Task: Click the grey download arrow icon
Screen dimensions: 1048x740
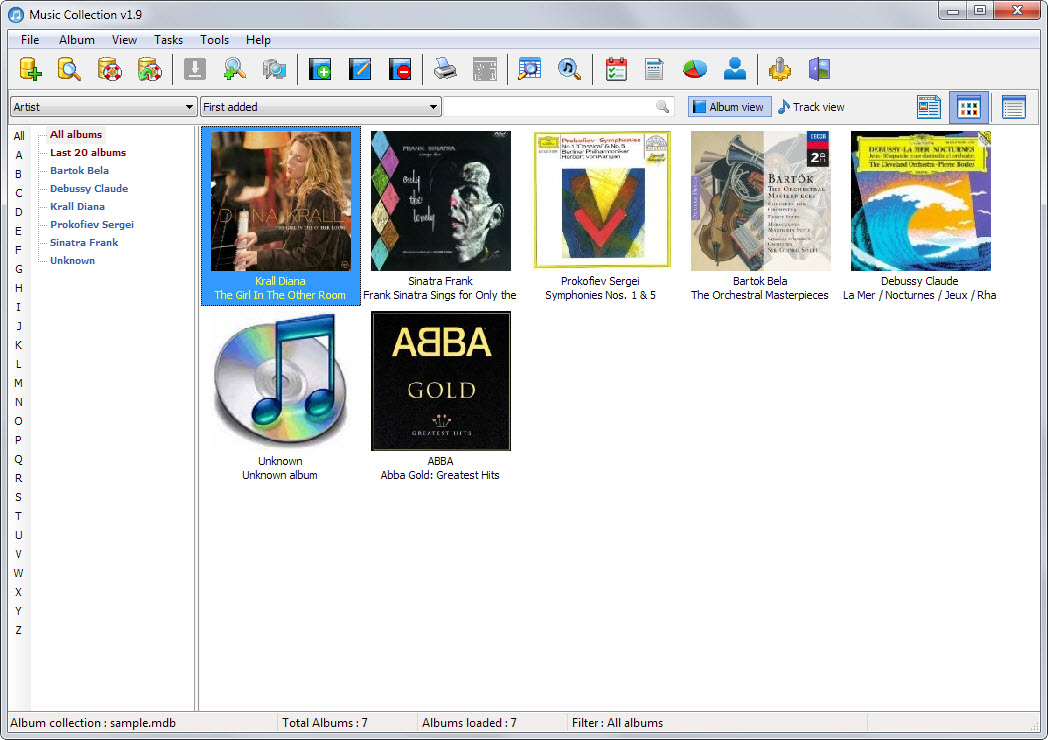Action: pos(194,69)
